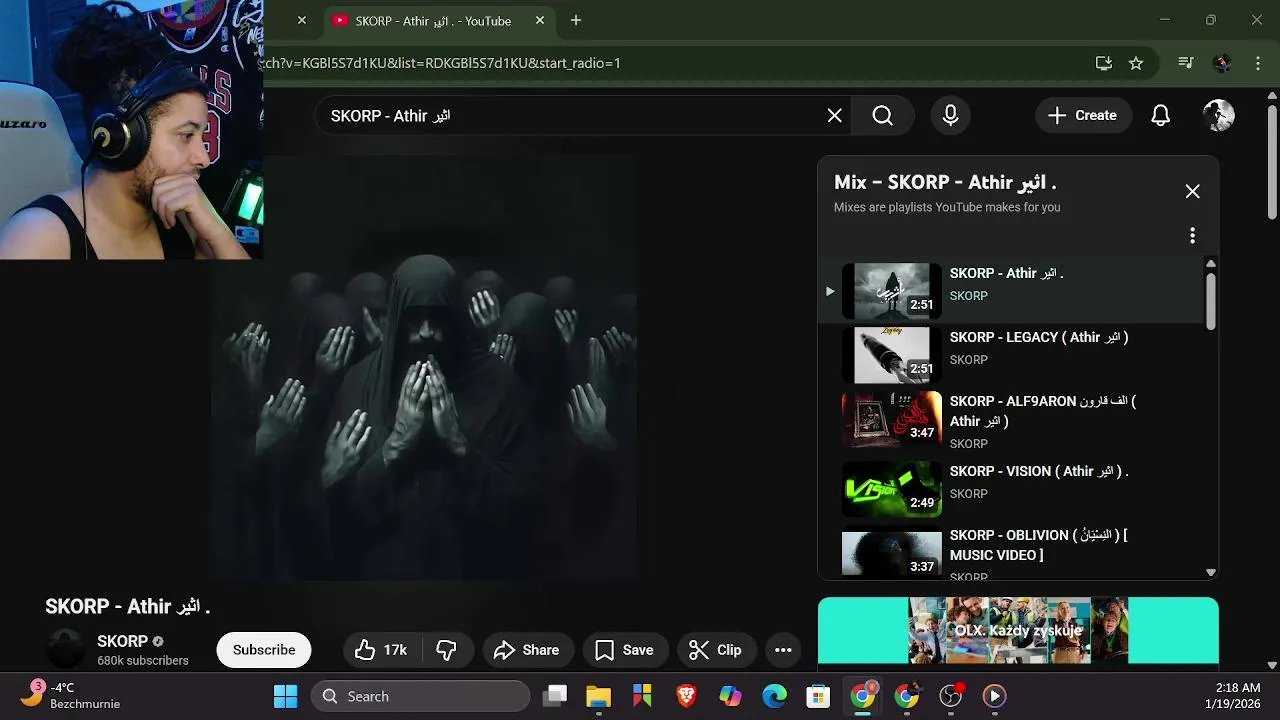Open the weather widget showing -4°C
Viewport: 1280px width, 720px height.
click(72, 696)
